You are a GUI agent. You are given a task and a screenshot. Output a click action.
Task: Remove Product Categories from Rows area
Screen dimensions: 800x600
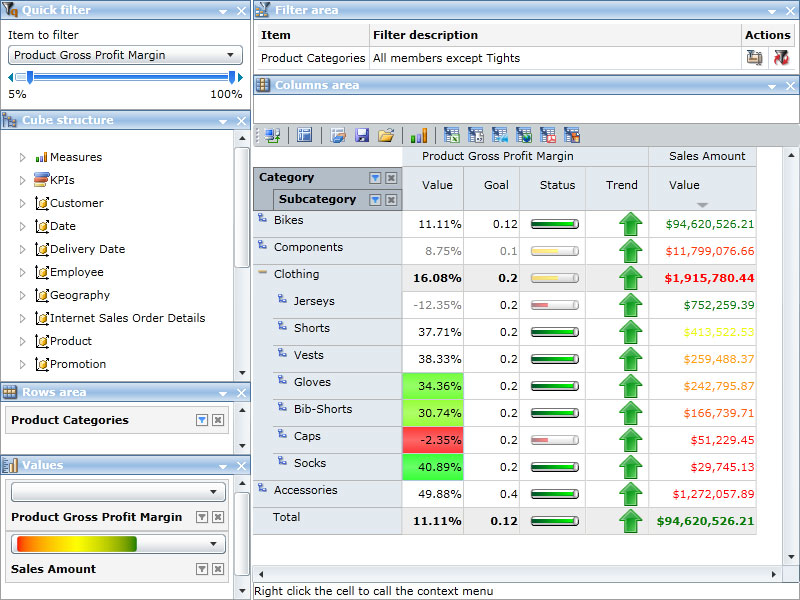point(218,420)
